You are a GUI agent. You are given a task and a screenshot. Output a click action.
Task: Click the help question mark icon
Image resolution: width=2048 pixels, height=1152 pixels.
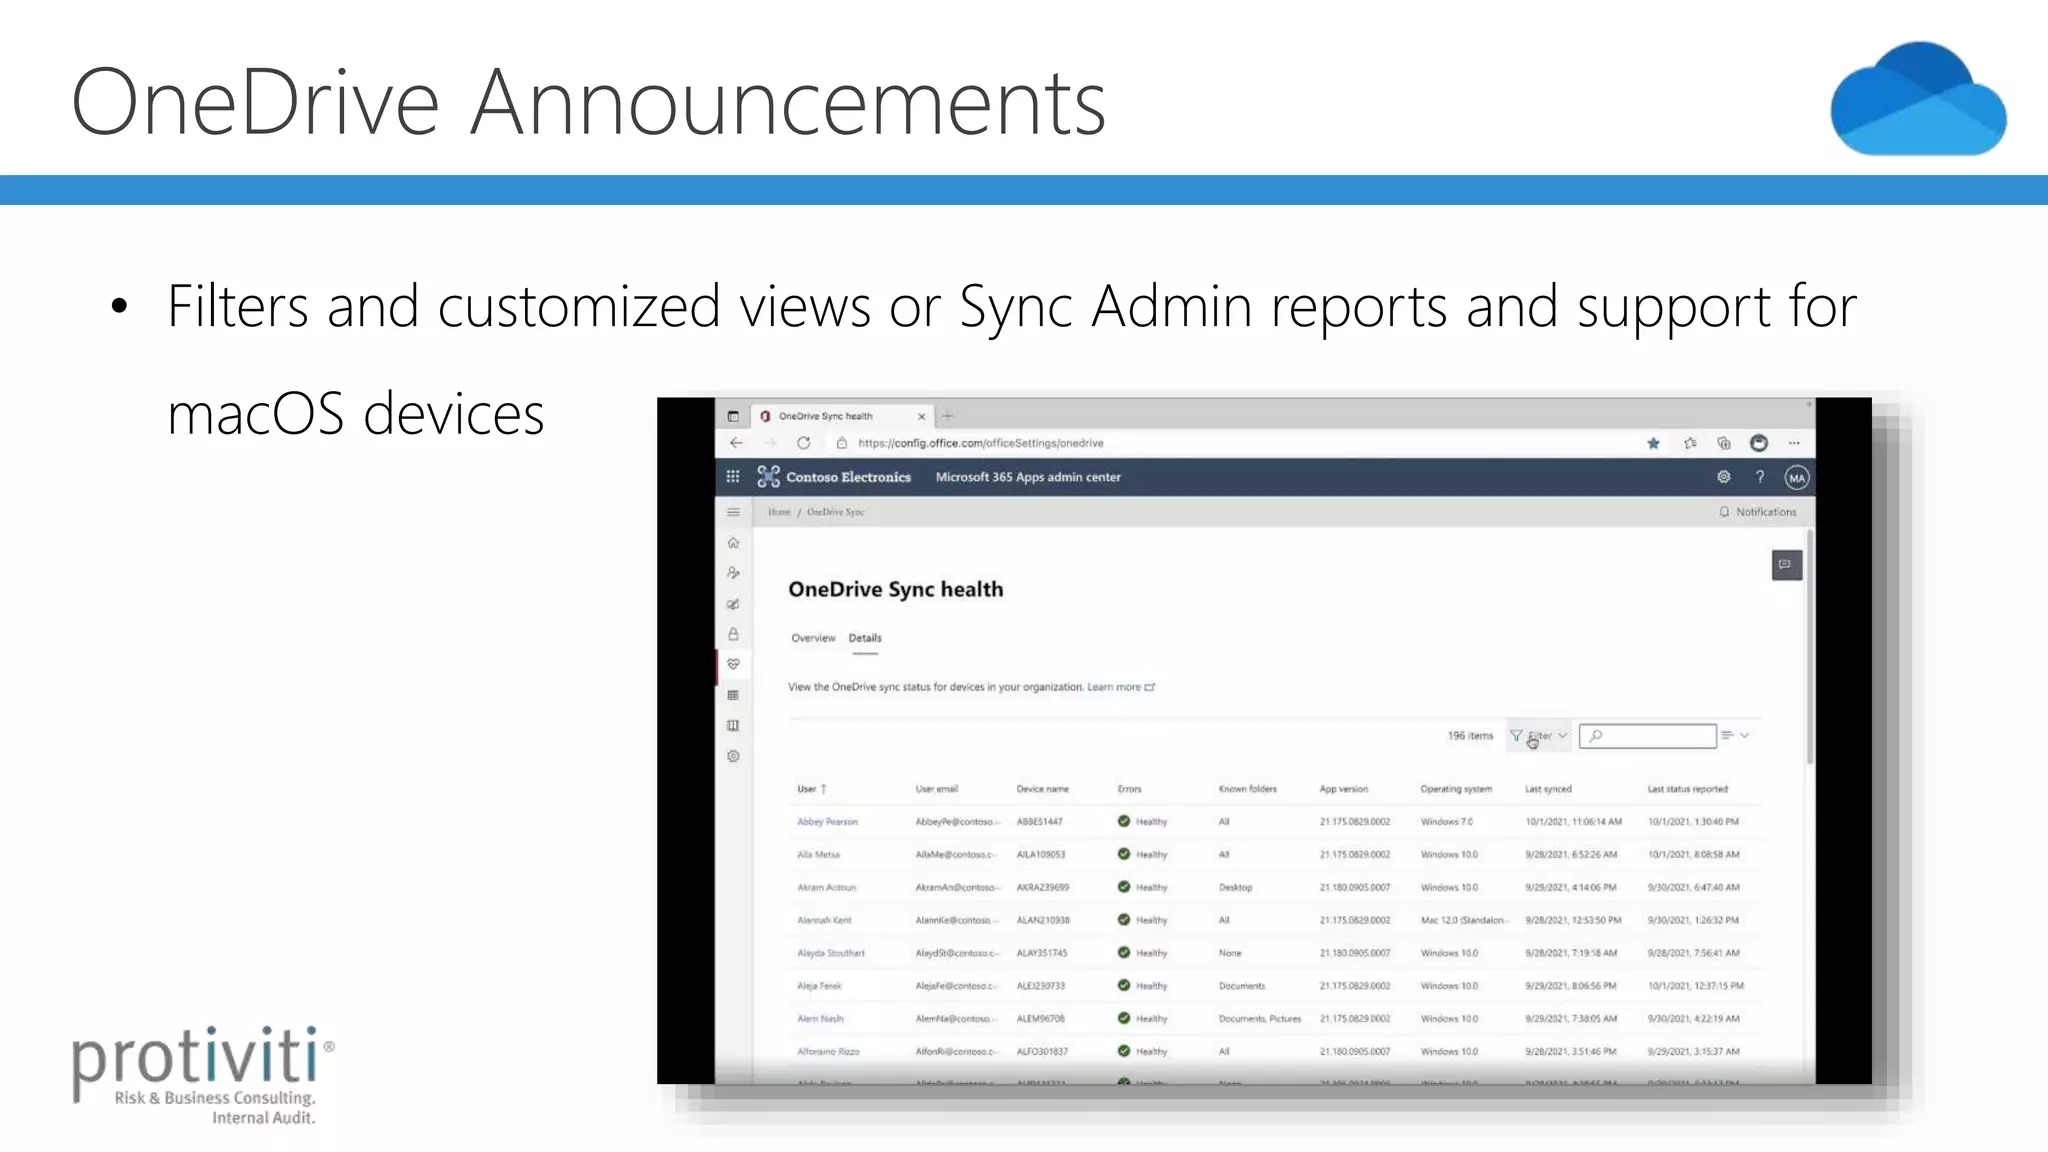pyautogui.click(x=1760, y=477)
